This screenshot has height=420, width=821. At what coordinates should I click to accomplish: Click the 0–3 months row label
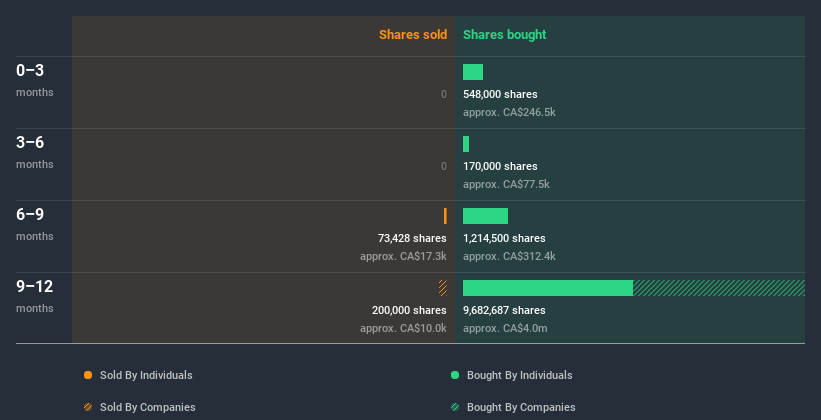coord(35,80)
